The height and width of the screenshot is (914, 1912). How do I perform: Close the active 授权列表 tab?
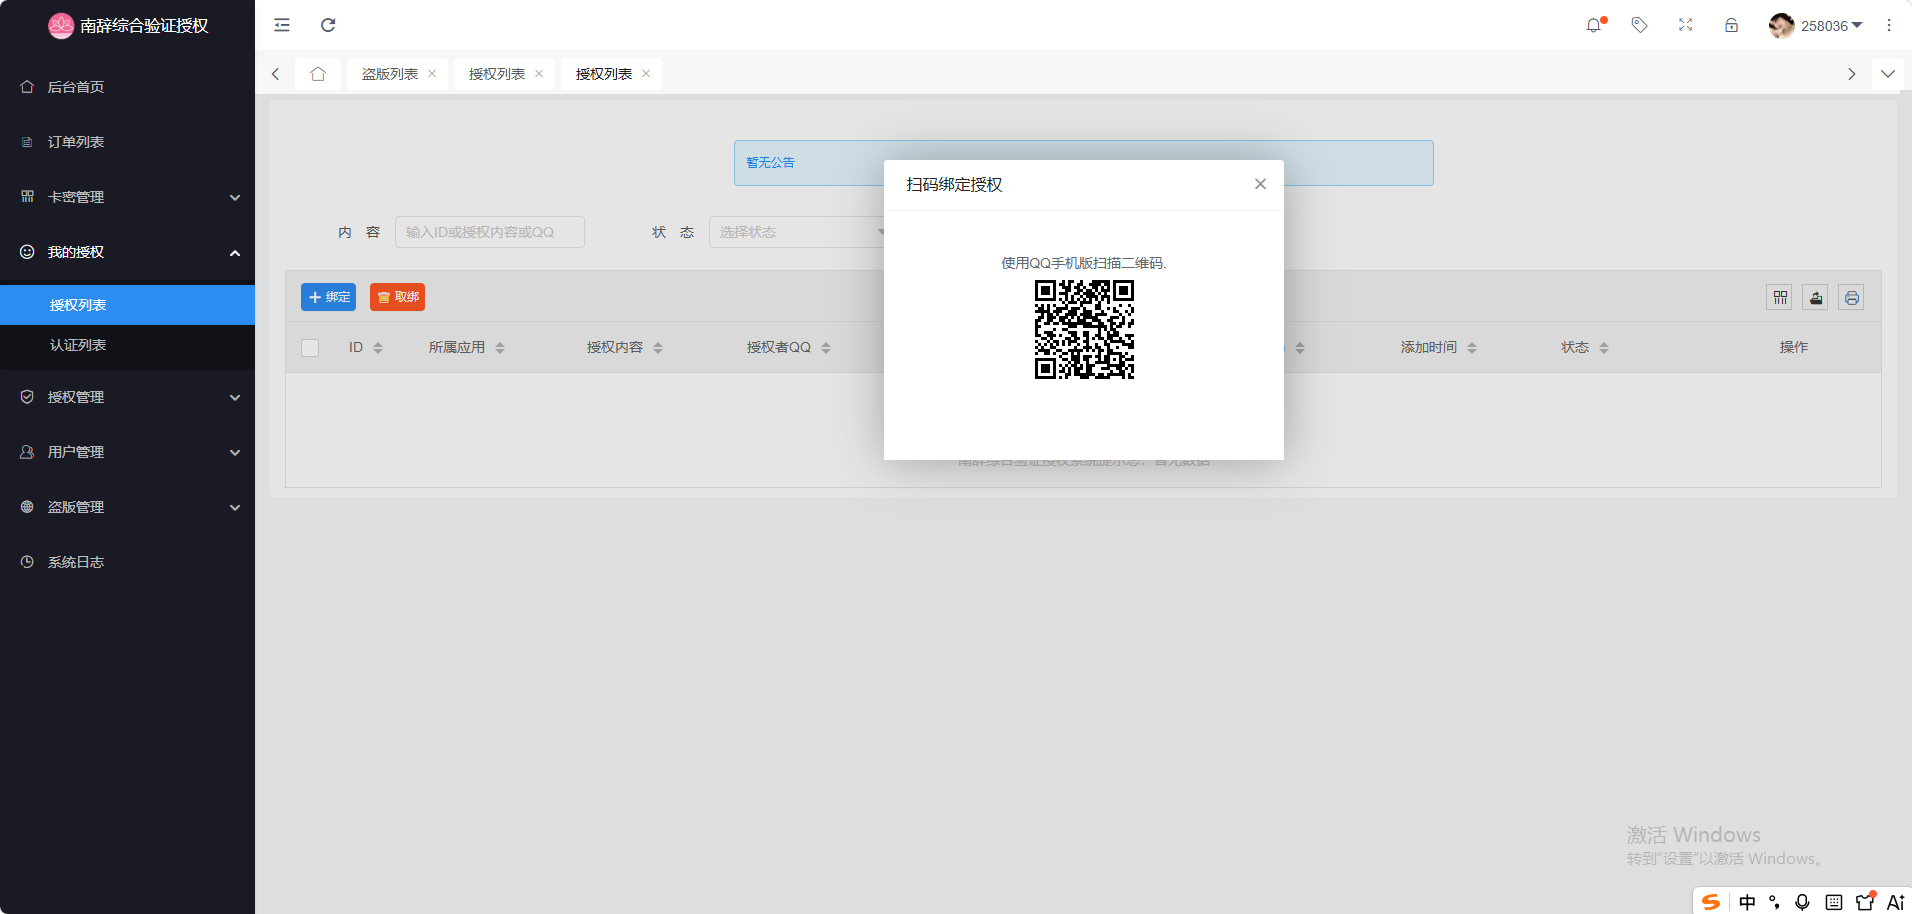[646, 74]
